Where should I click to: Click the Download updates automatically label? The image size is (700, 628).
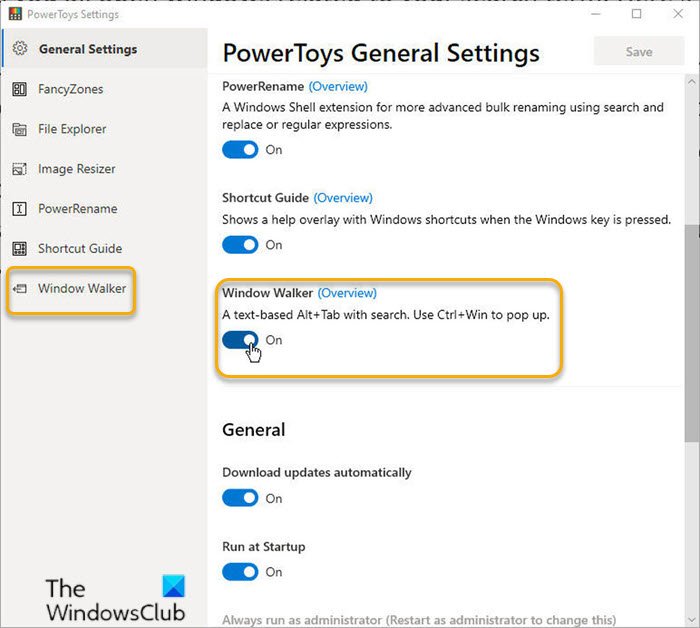[x=317, y=473]
